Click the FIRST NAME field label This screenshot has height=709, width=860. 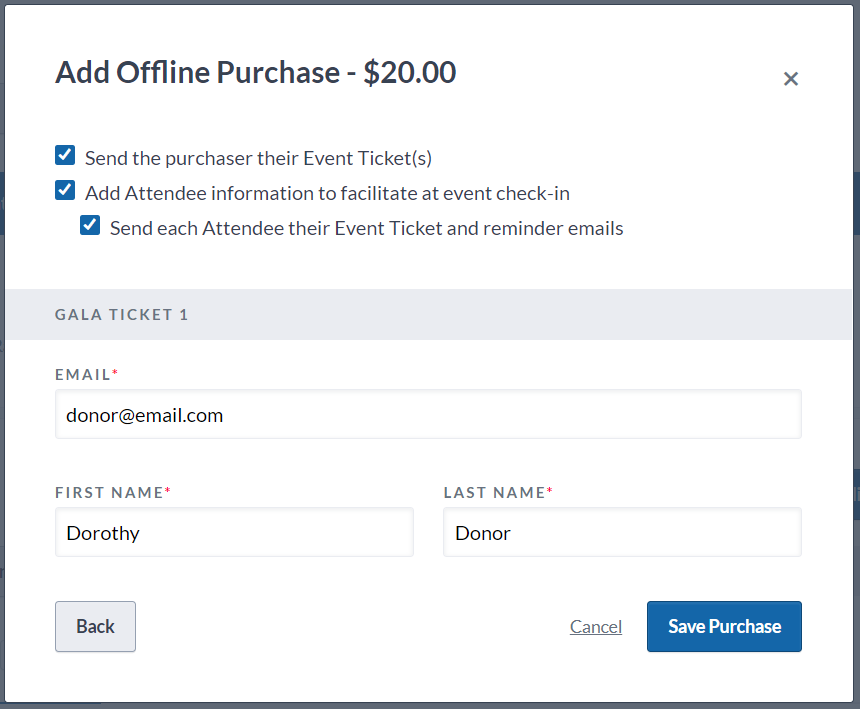point(109,493)
